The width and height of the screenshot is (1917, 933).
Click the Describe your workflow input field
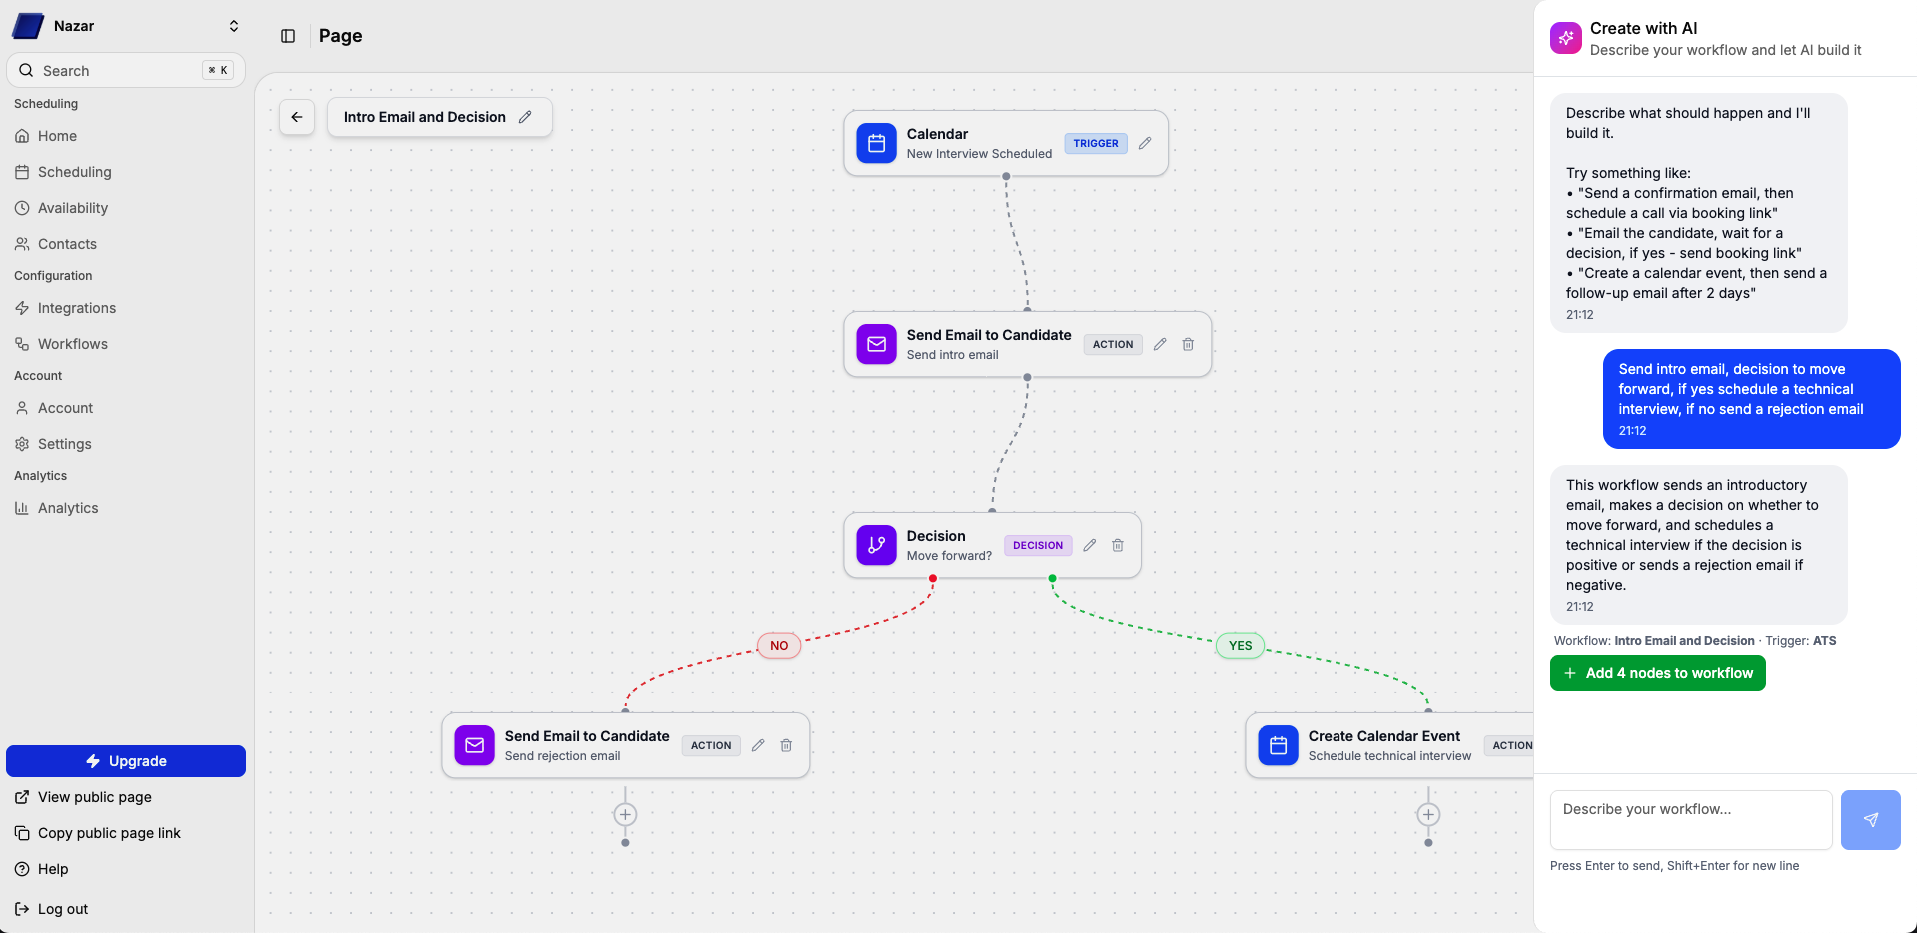point(1688,819)
